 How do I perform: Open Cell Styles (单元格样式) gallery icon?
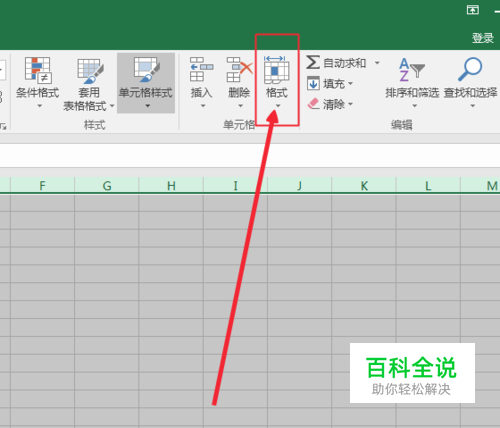146,70
